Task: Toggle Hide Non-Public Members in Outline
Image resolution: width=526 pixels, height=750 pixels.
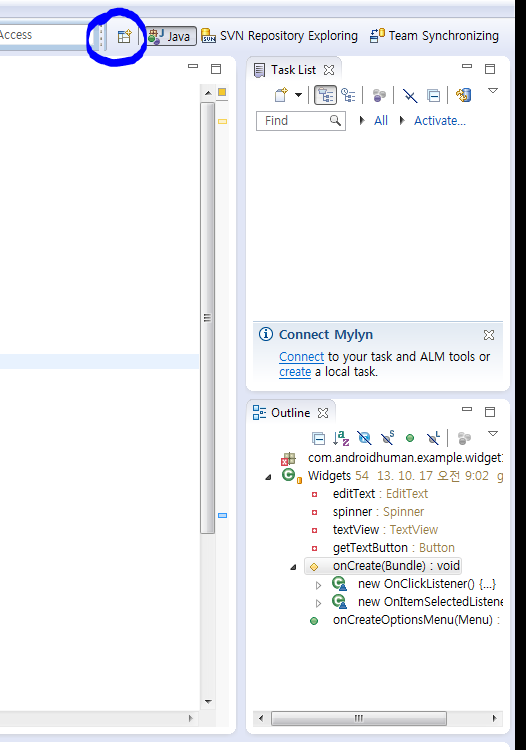Action: pos(410,438)
